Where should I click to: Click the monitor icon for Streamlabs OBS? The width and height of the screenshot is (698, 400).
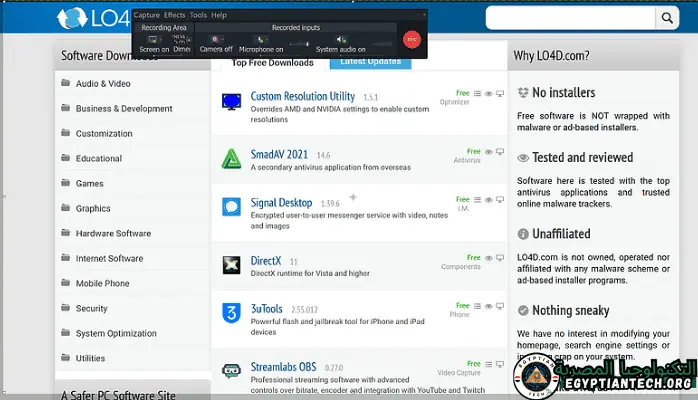click(x=500, y=364)
